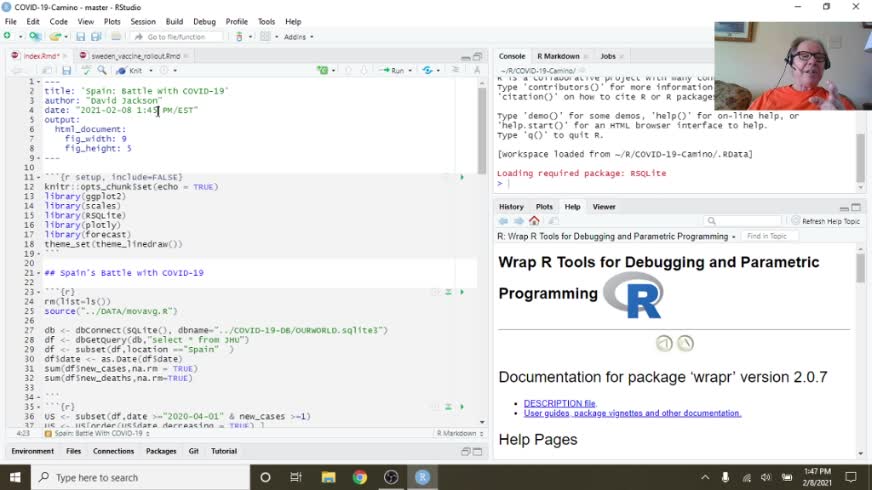The image size is (872, 490).
Task: Run all chunks above line 23
Action: pyautogui.click(x=448, y=292)
